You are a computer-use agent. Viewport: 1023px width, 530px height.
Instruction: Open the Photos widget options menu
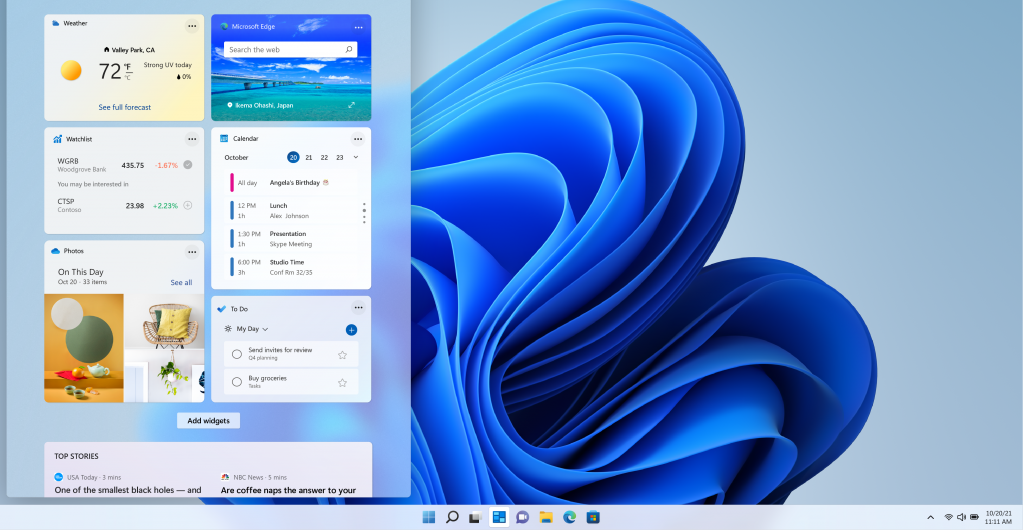[x=192, y=252]
